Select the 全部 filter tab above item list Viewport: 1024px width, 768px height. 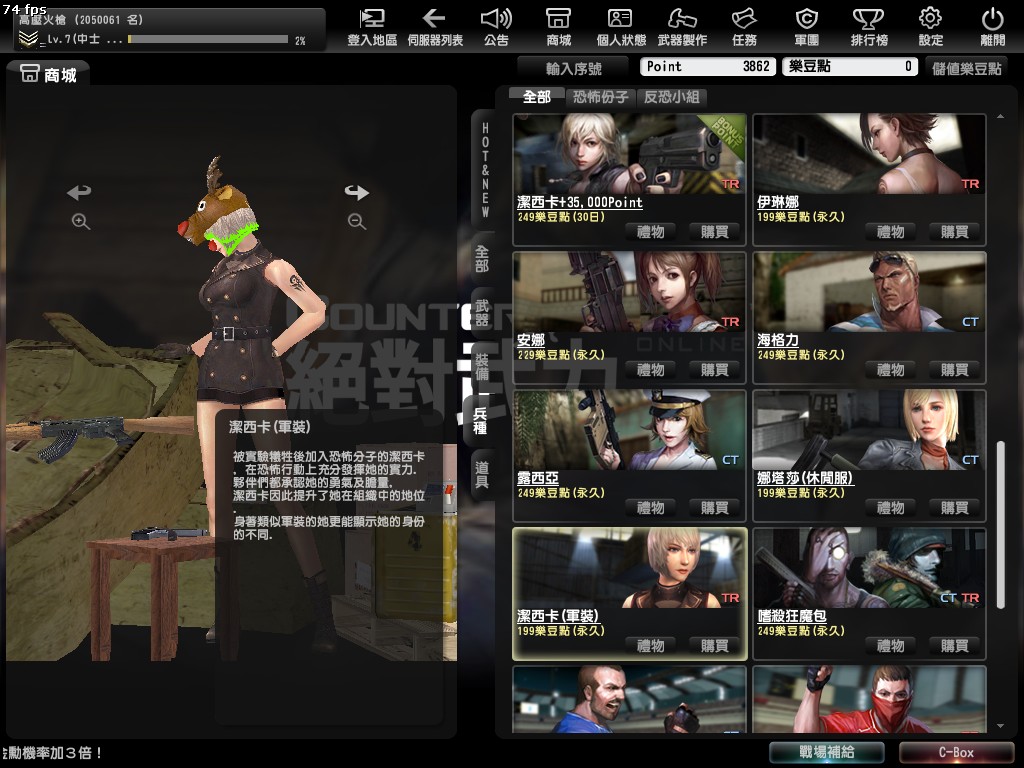[537, 97]
